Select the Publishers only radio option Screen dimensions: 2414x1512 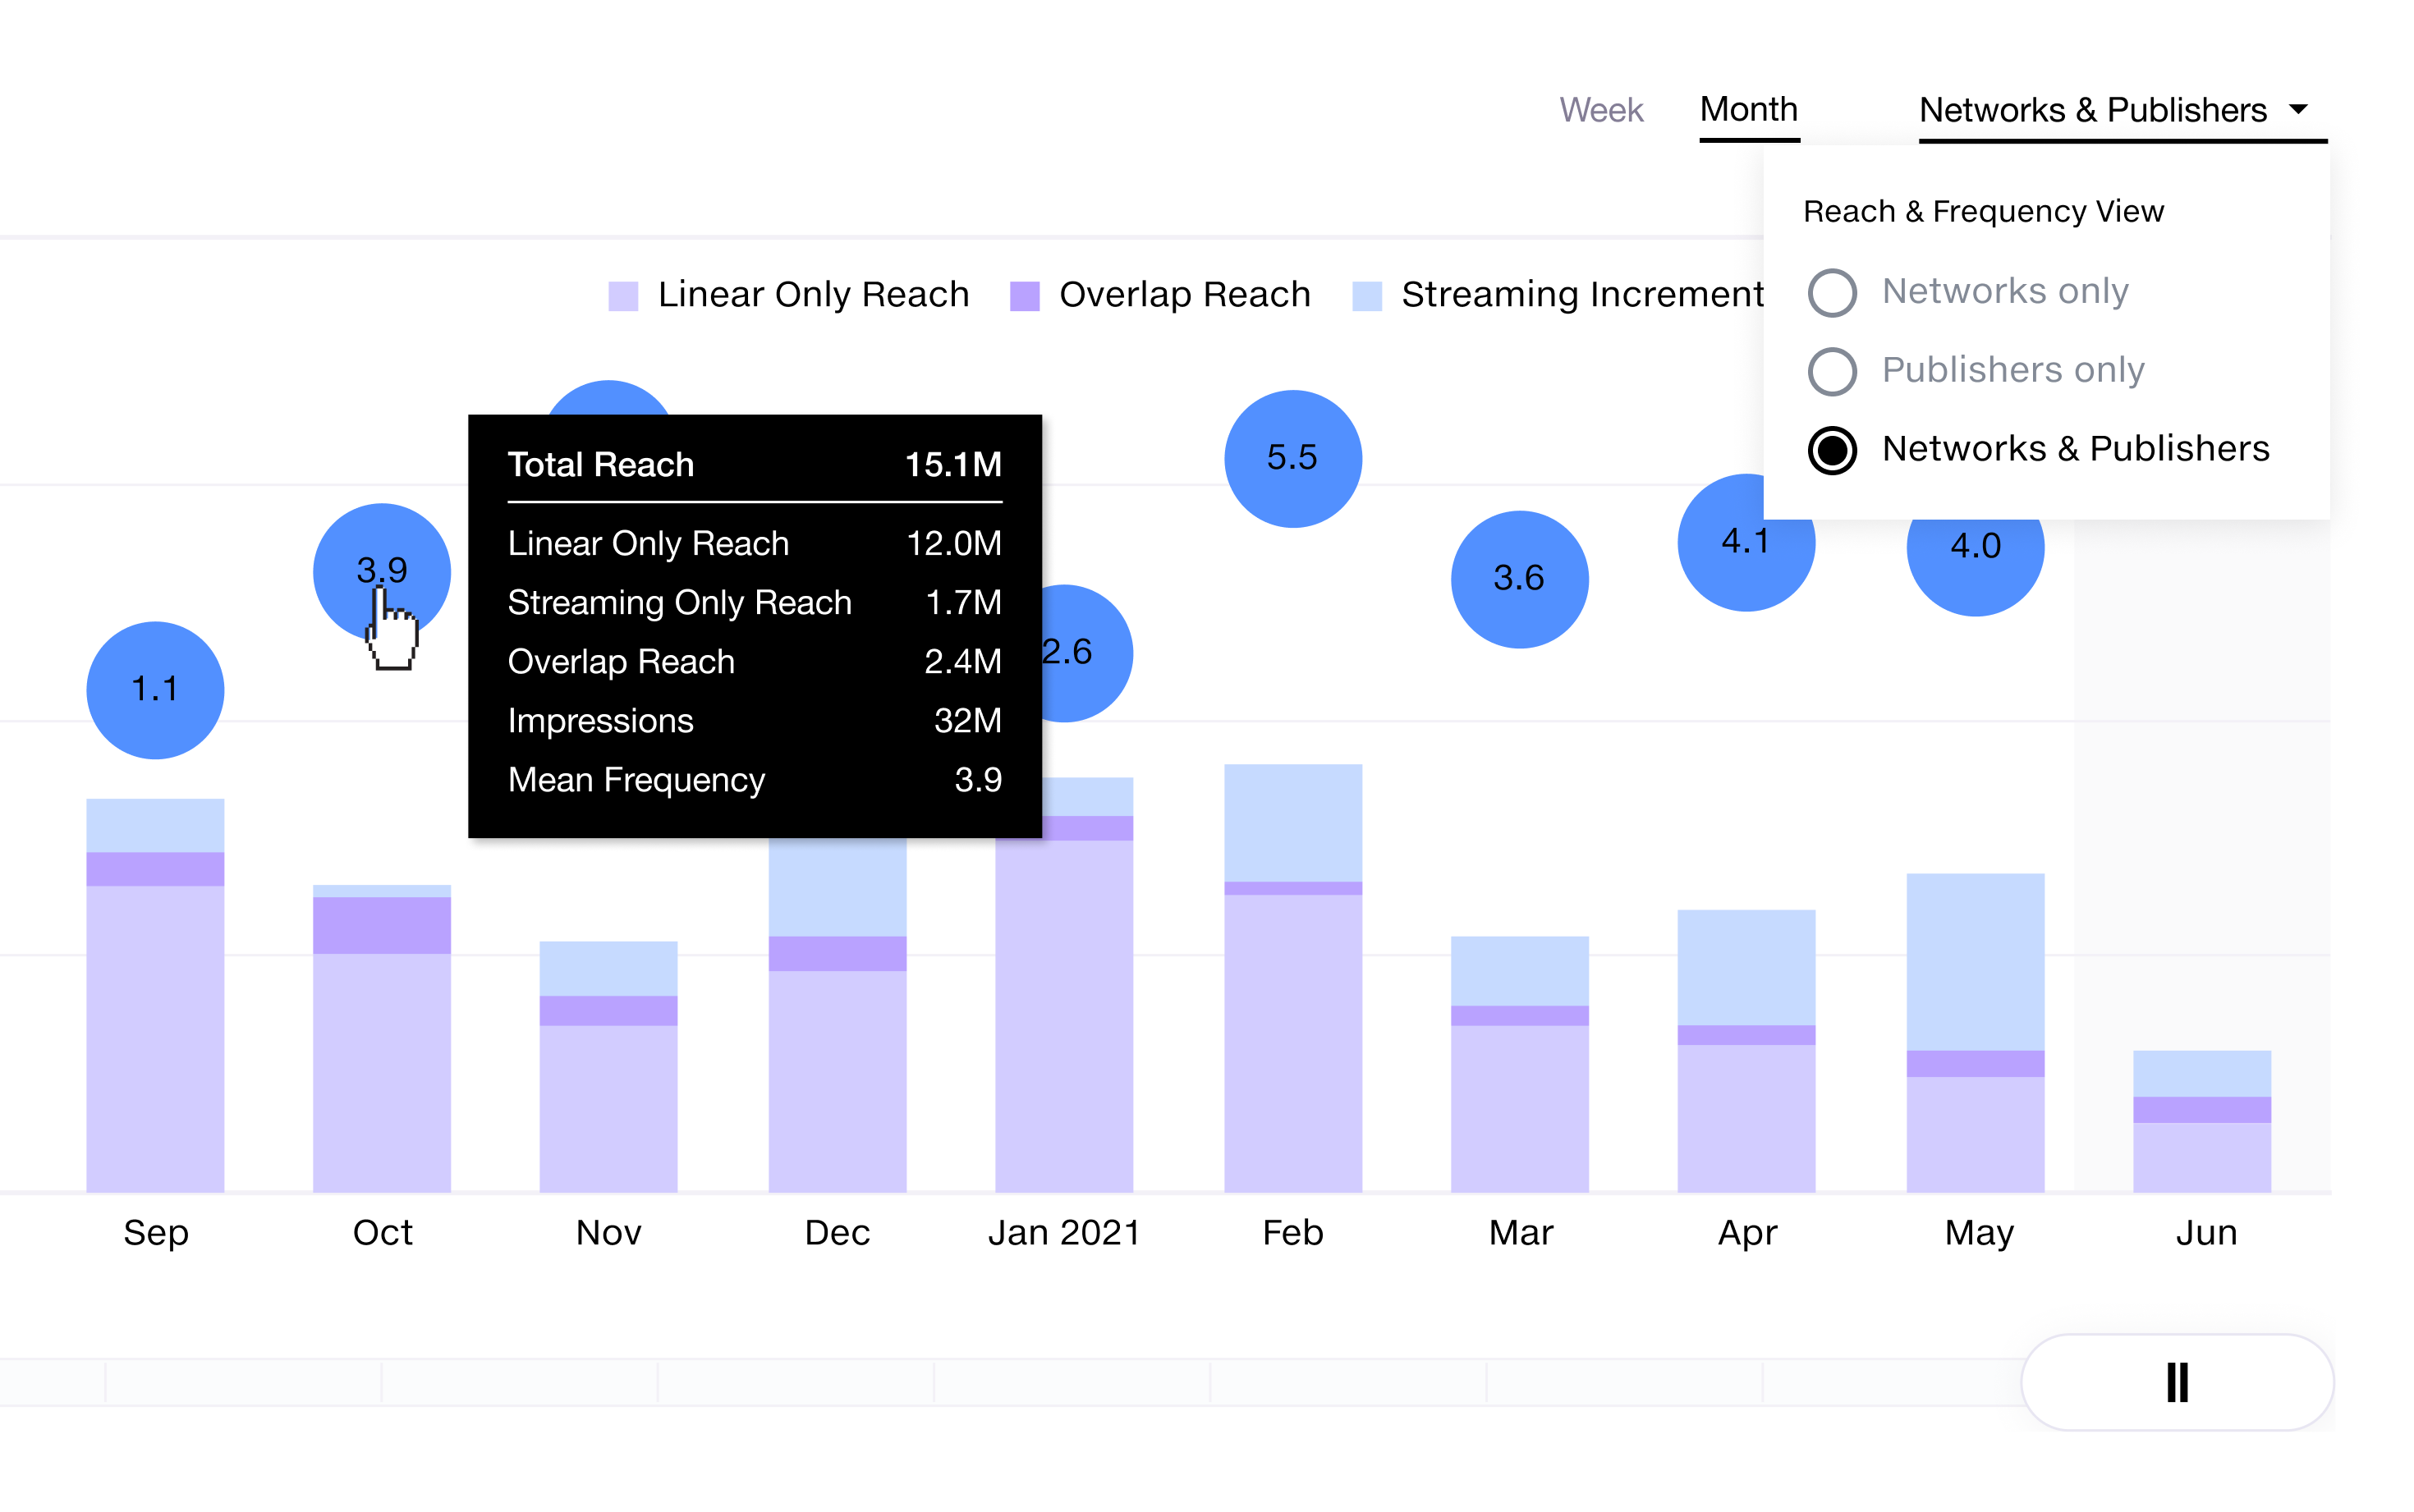tap(1832, 371)
